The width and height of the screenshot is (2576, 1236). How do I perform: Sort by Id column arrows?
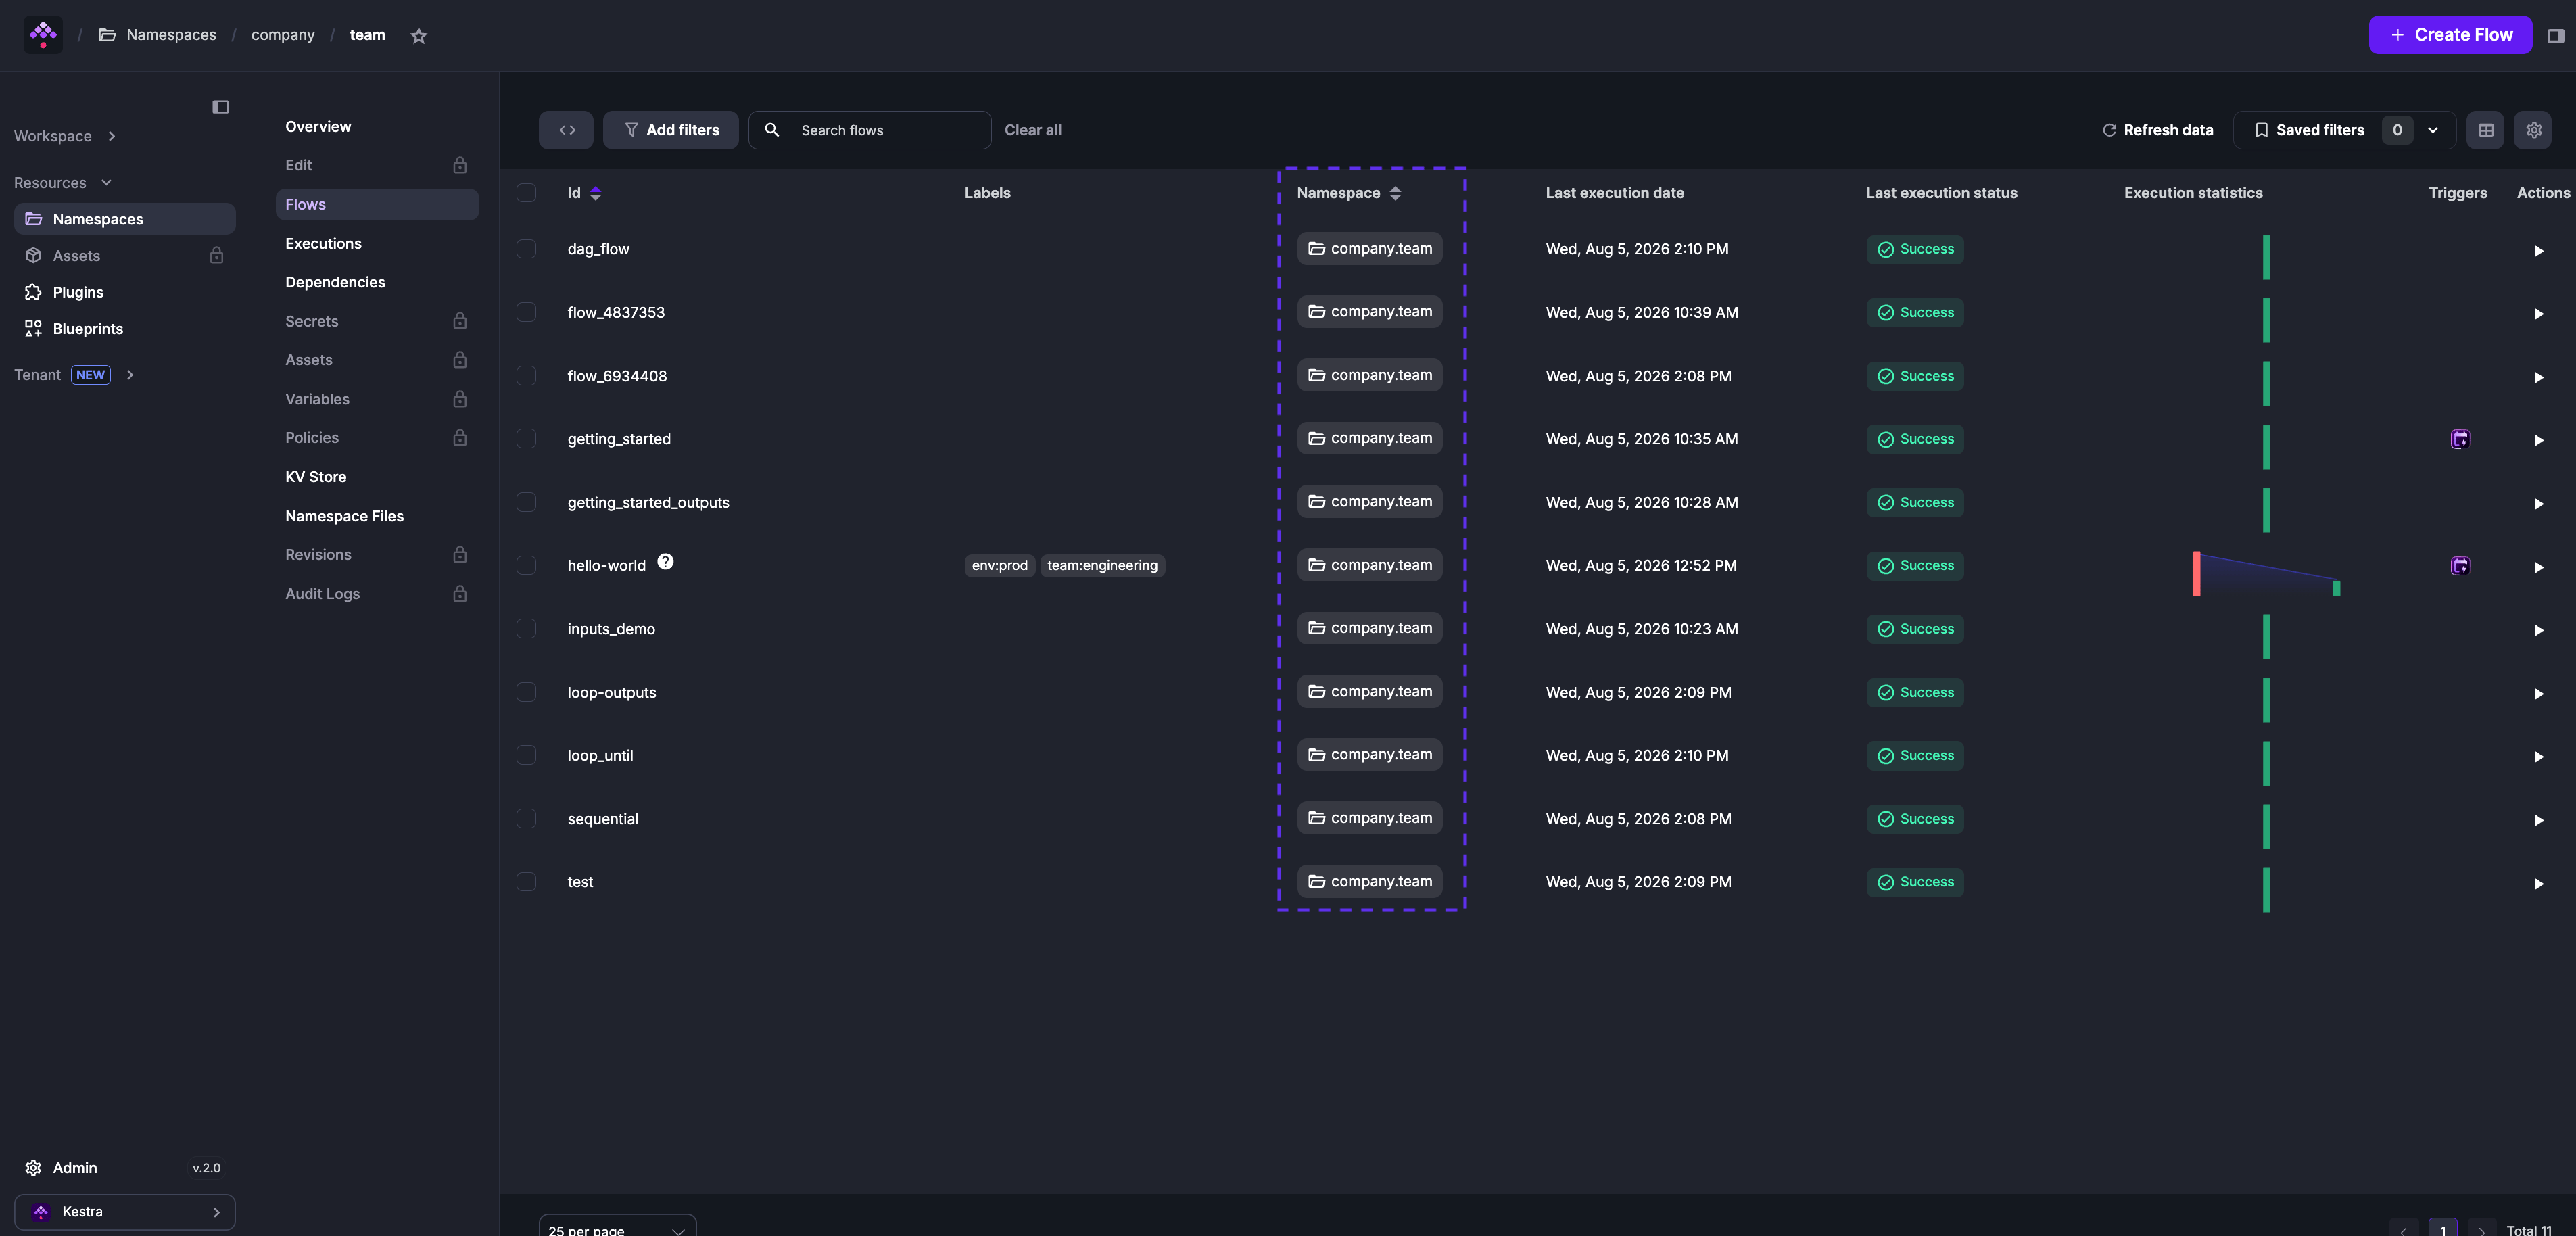(595, 193)
